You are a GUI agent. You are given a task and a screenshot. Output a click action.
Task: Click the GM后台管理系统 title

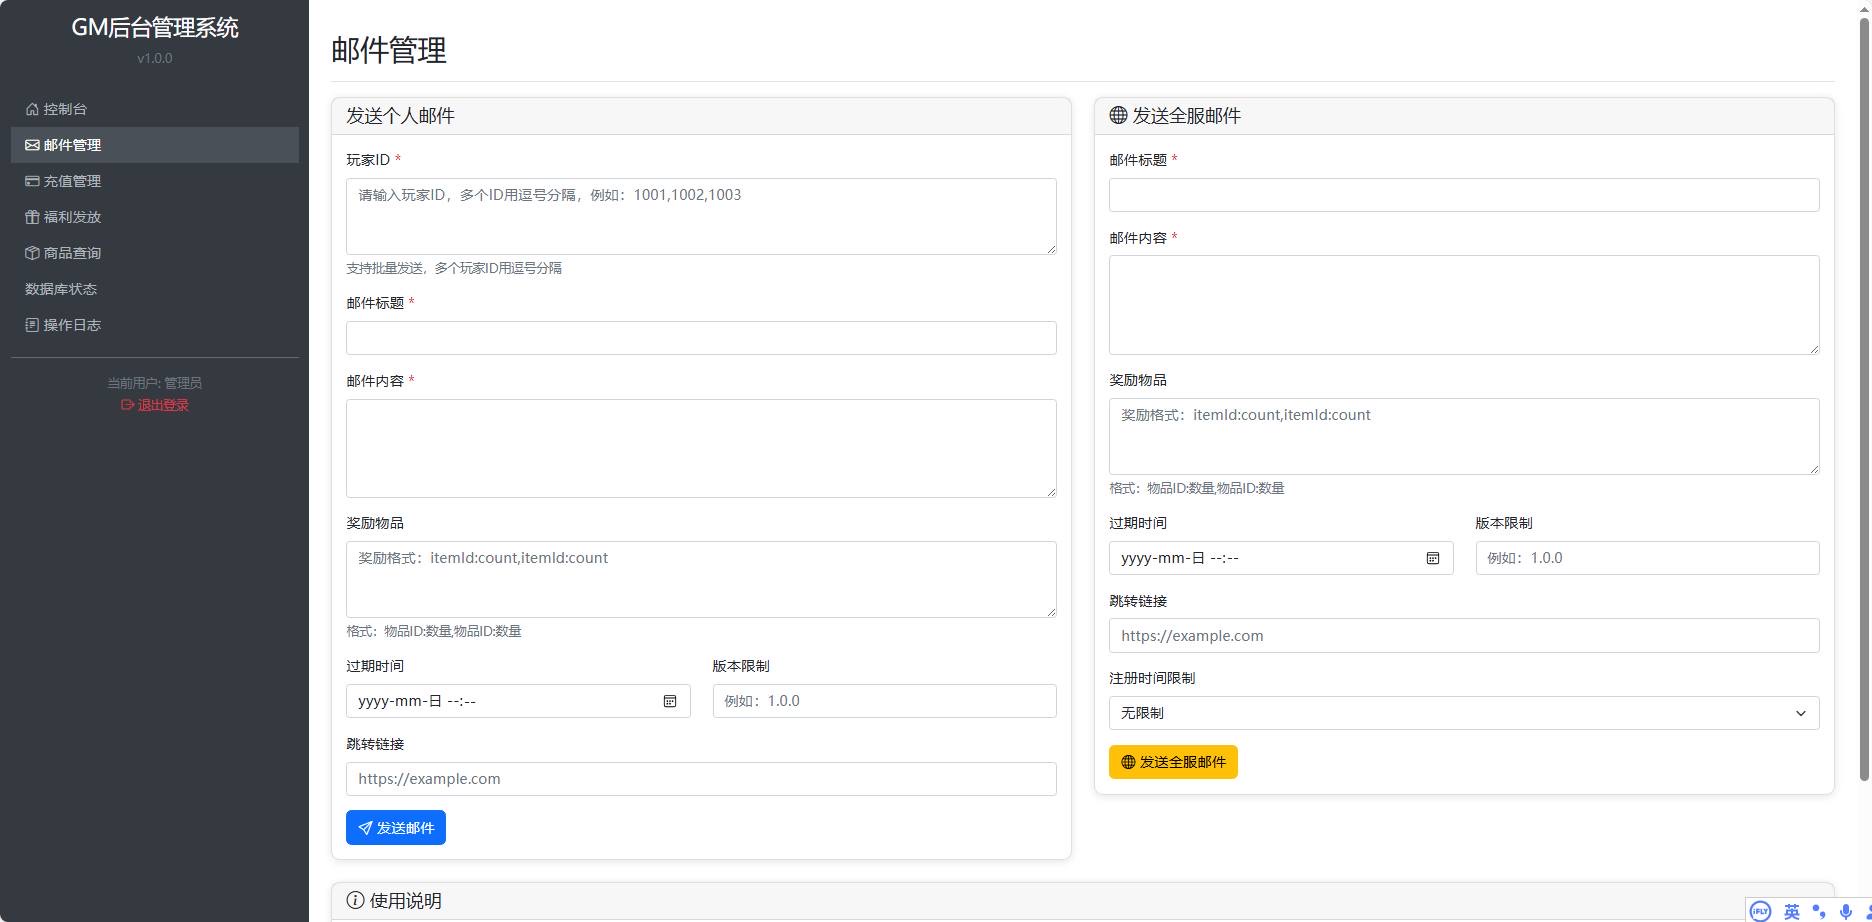click(155, 28)
